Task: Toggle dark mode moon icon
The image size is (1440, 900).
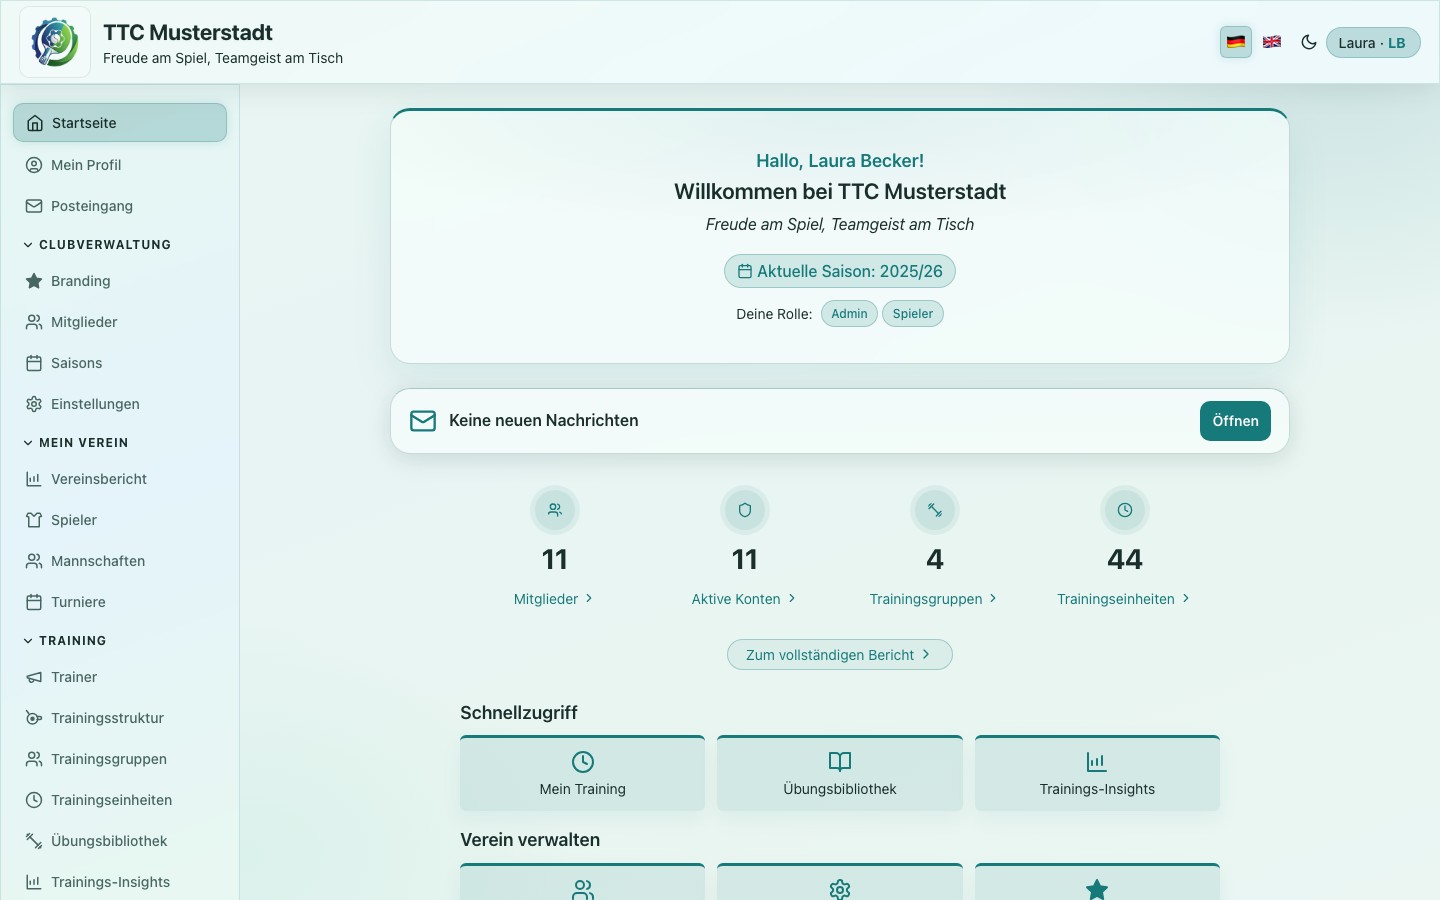Action: (x=1308, y=42)
